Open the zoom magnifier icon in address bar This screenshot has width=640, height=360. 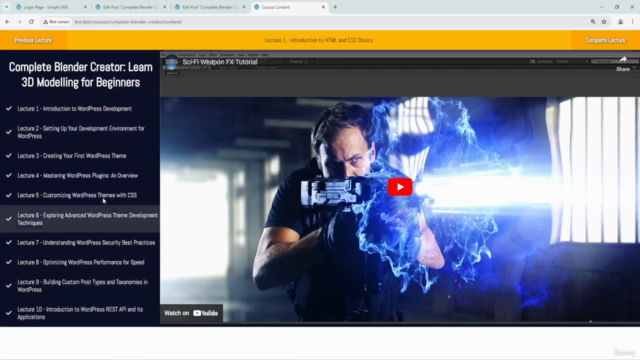[x=593, y=22]
